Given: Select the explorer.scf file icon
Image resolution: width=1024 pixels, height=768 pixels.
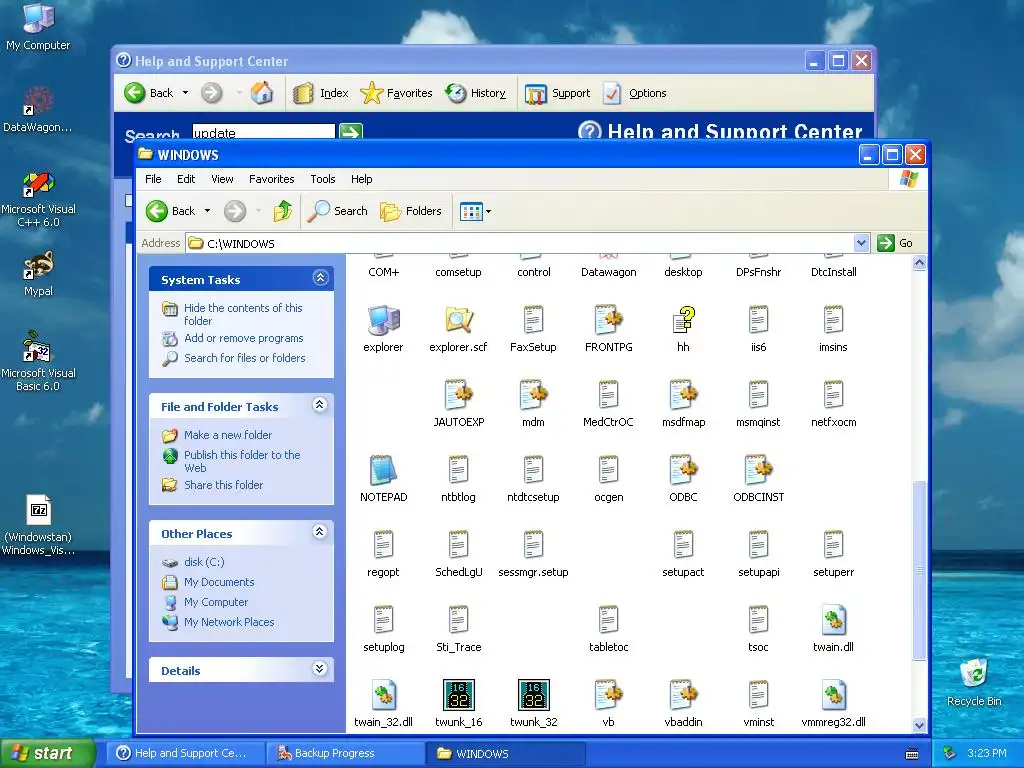Looking at the screenshot, I should pyautogui.click(x=458, y=320).
